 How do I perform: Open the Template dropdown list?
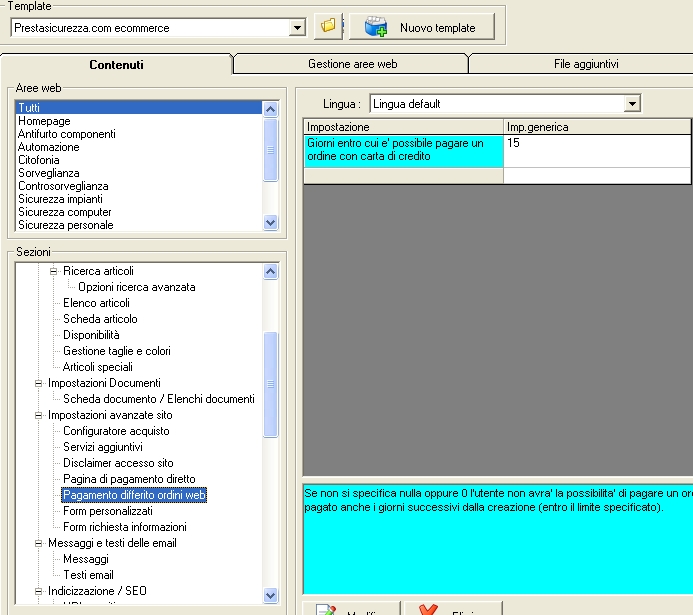(297, 28)
